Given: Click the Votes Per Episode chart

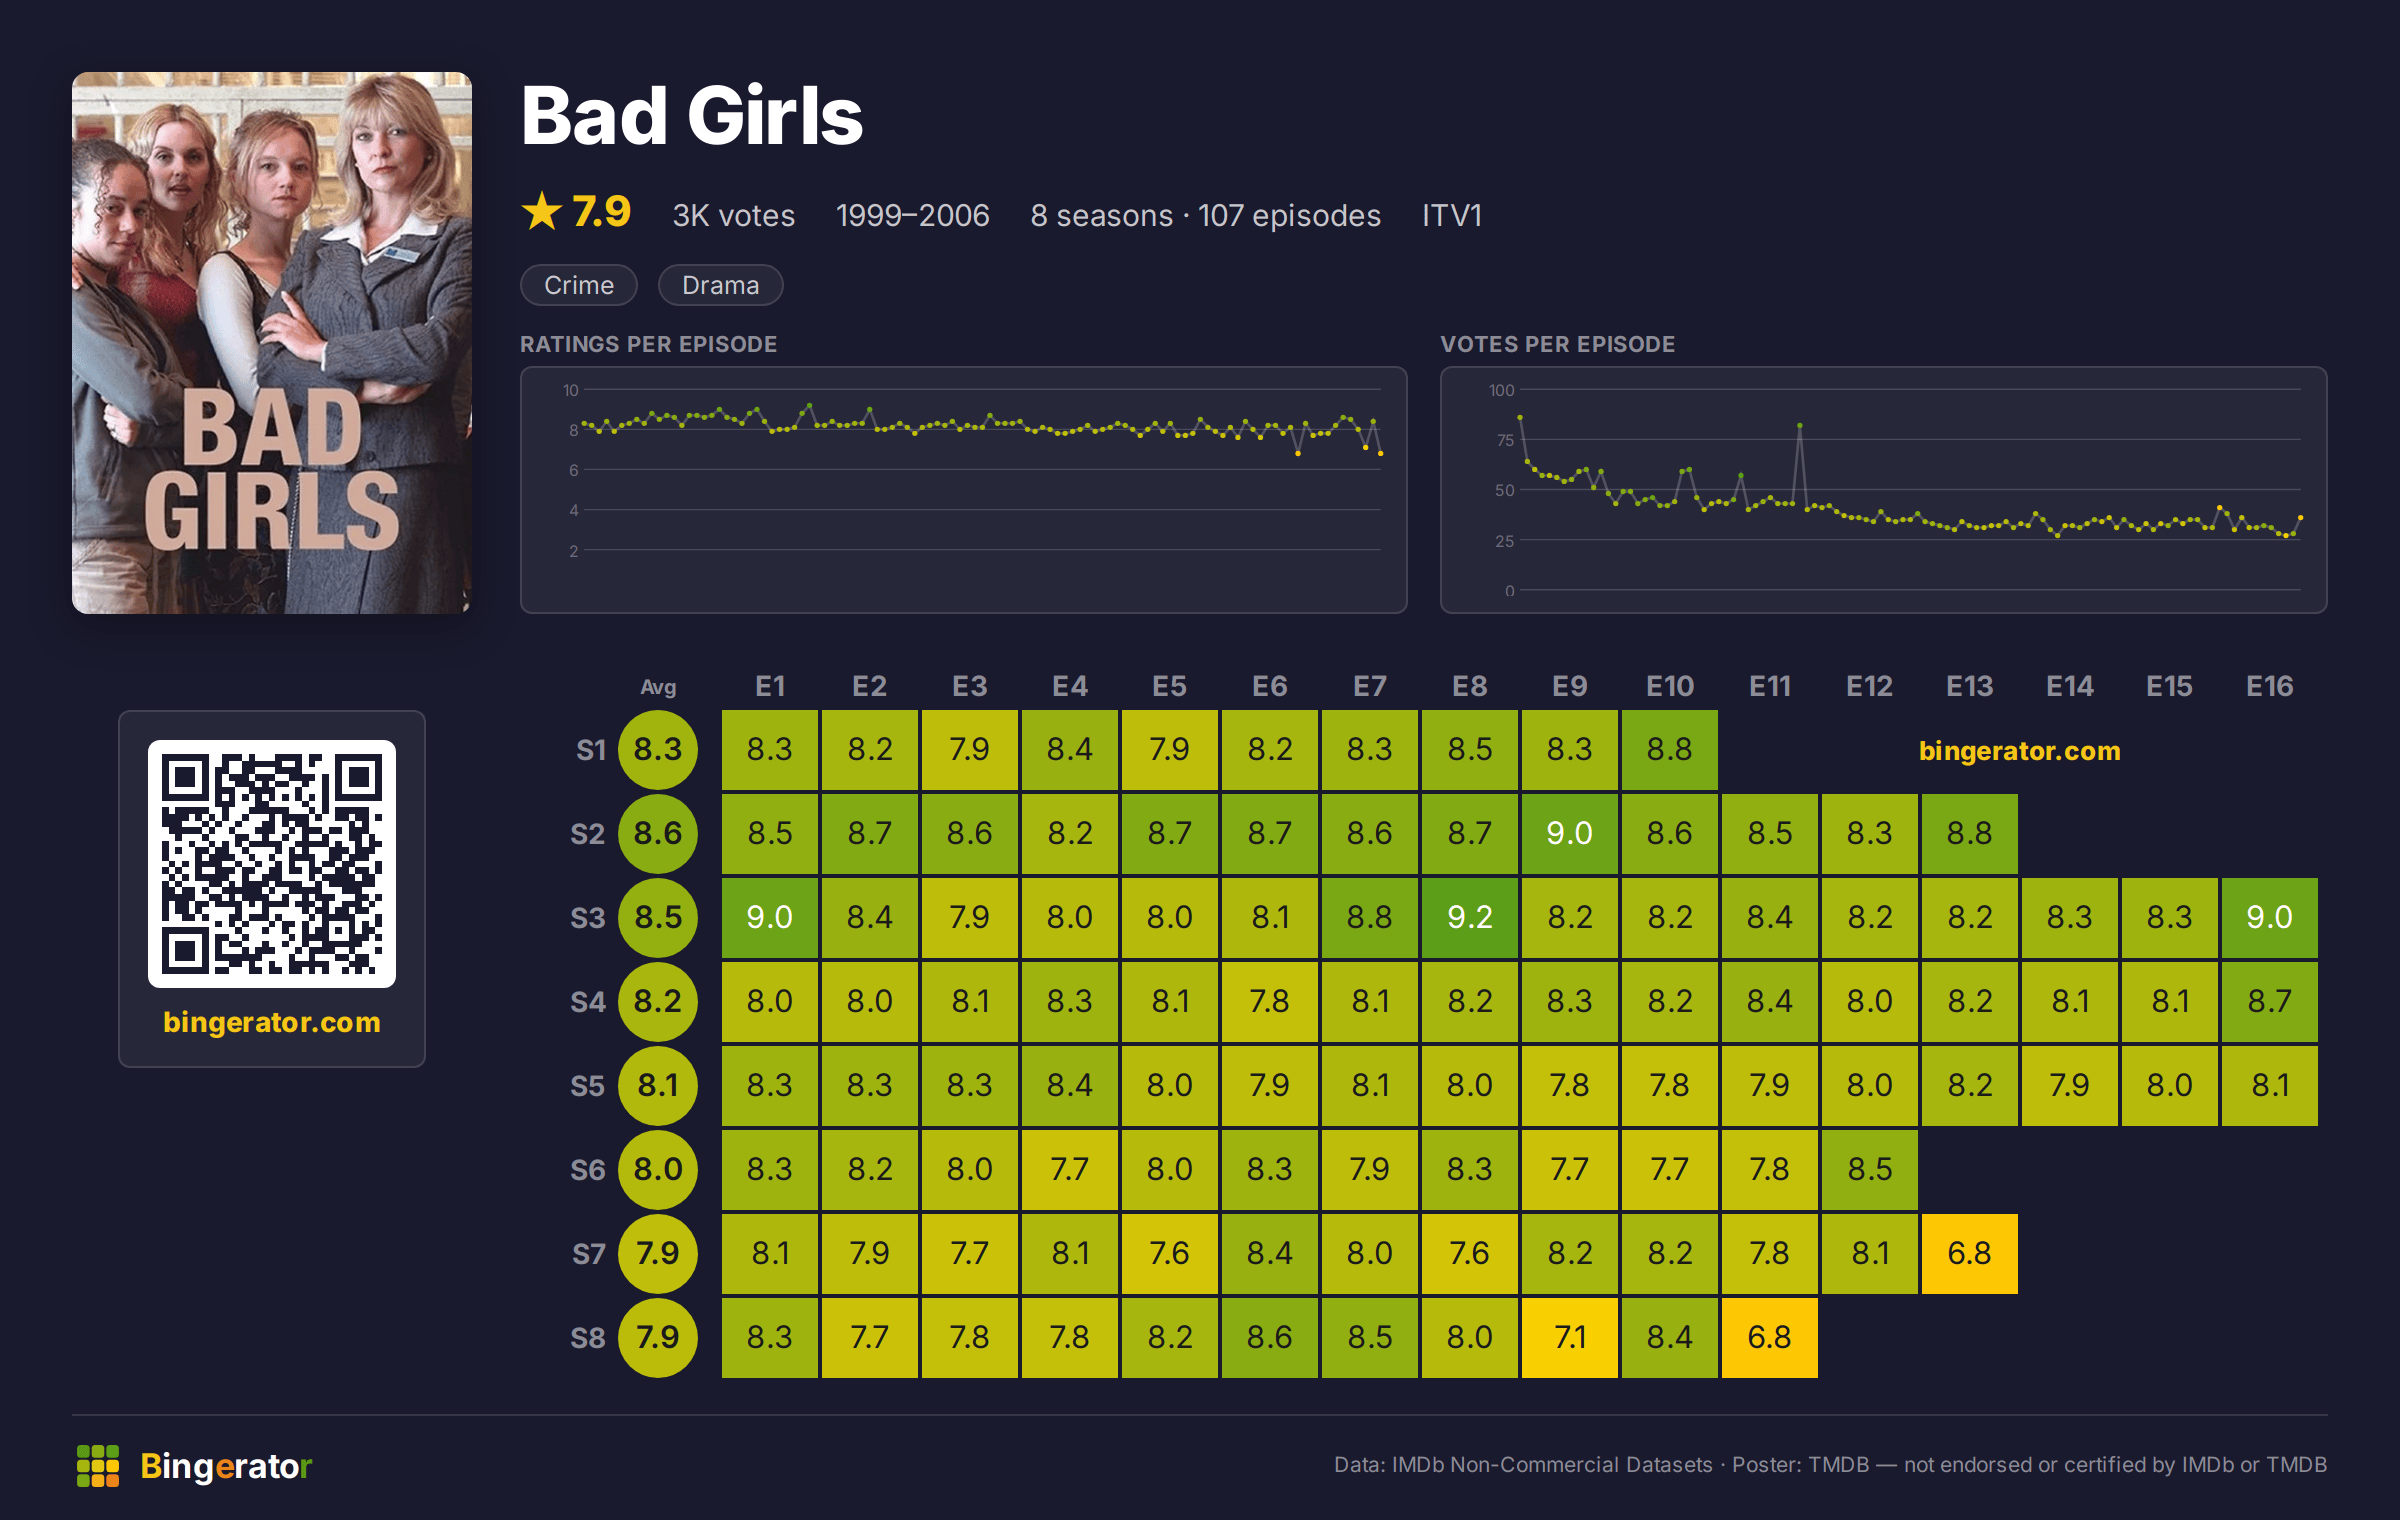Looking at the screenshot, I should (x=1884, y=490).
